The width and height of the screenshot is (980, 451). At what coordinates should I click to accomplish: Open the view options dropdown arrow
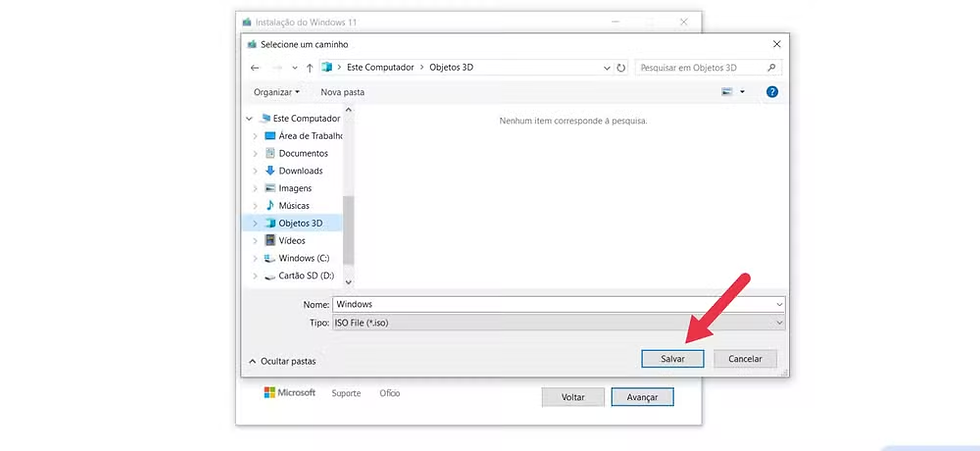tap(742, 92)
